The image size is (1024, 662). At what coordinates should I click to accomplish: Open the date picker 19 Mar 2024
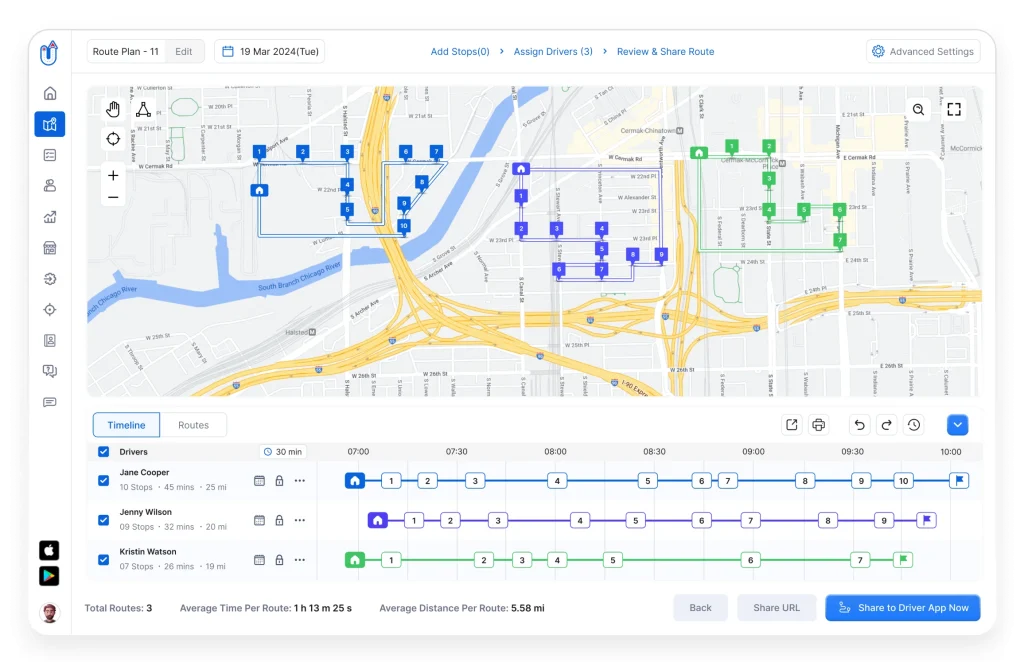pos(270,52)
